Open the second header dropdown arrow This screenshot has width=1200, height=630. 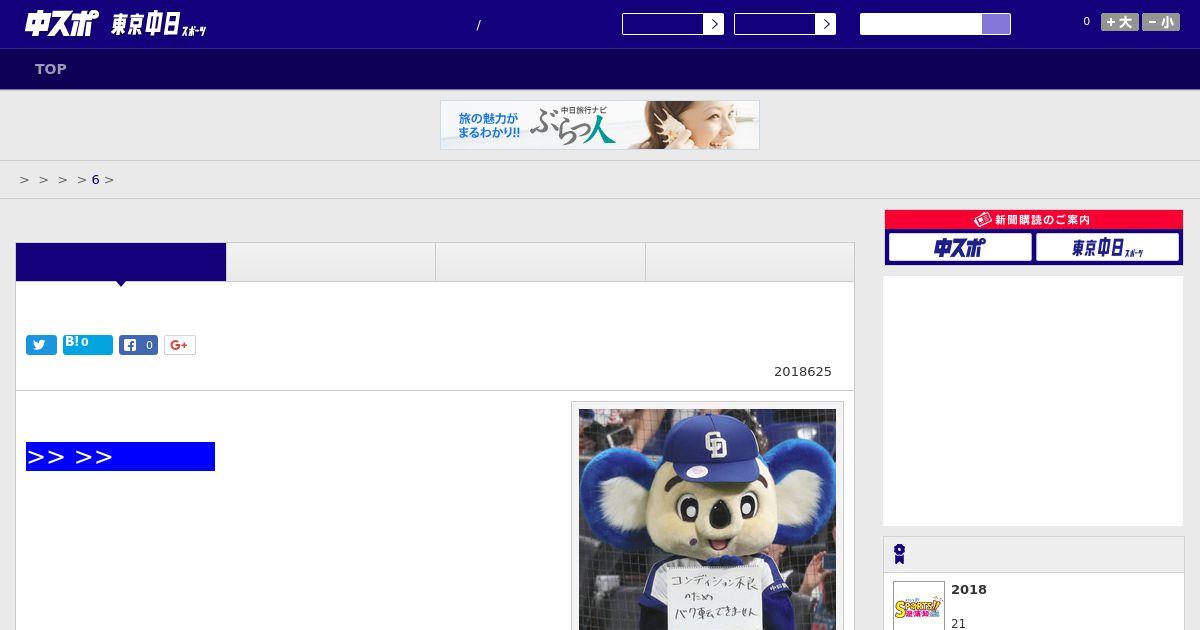click(825, 24)
